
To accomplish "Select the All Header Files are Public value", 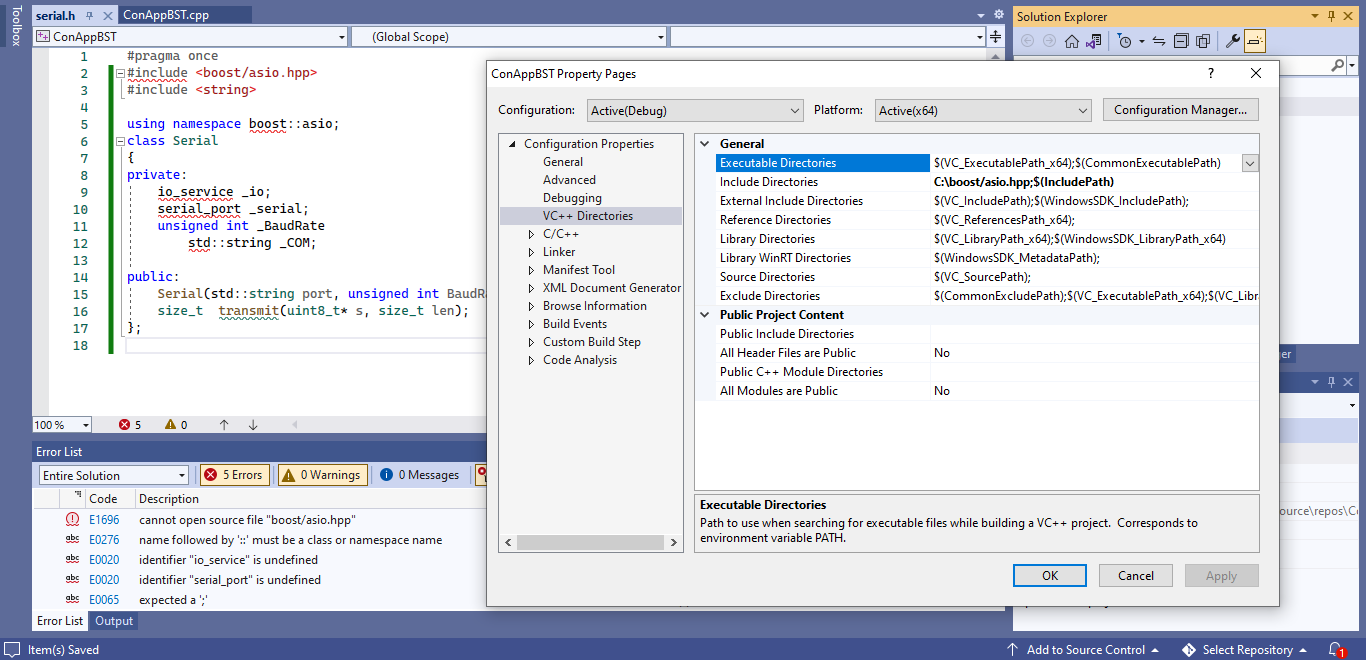I will pyautogui.click(x=1094, y=353).
